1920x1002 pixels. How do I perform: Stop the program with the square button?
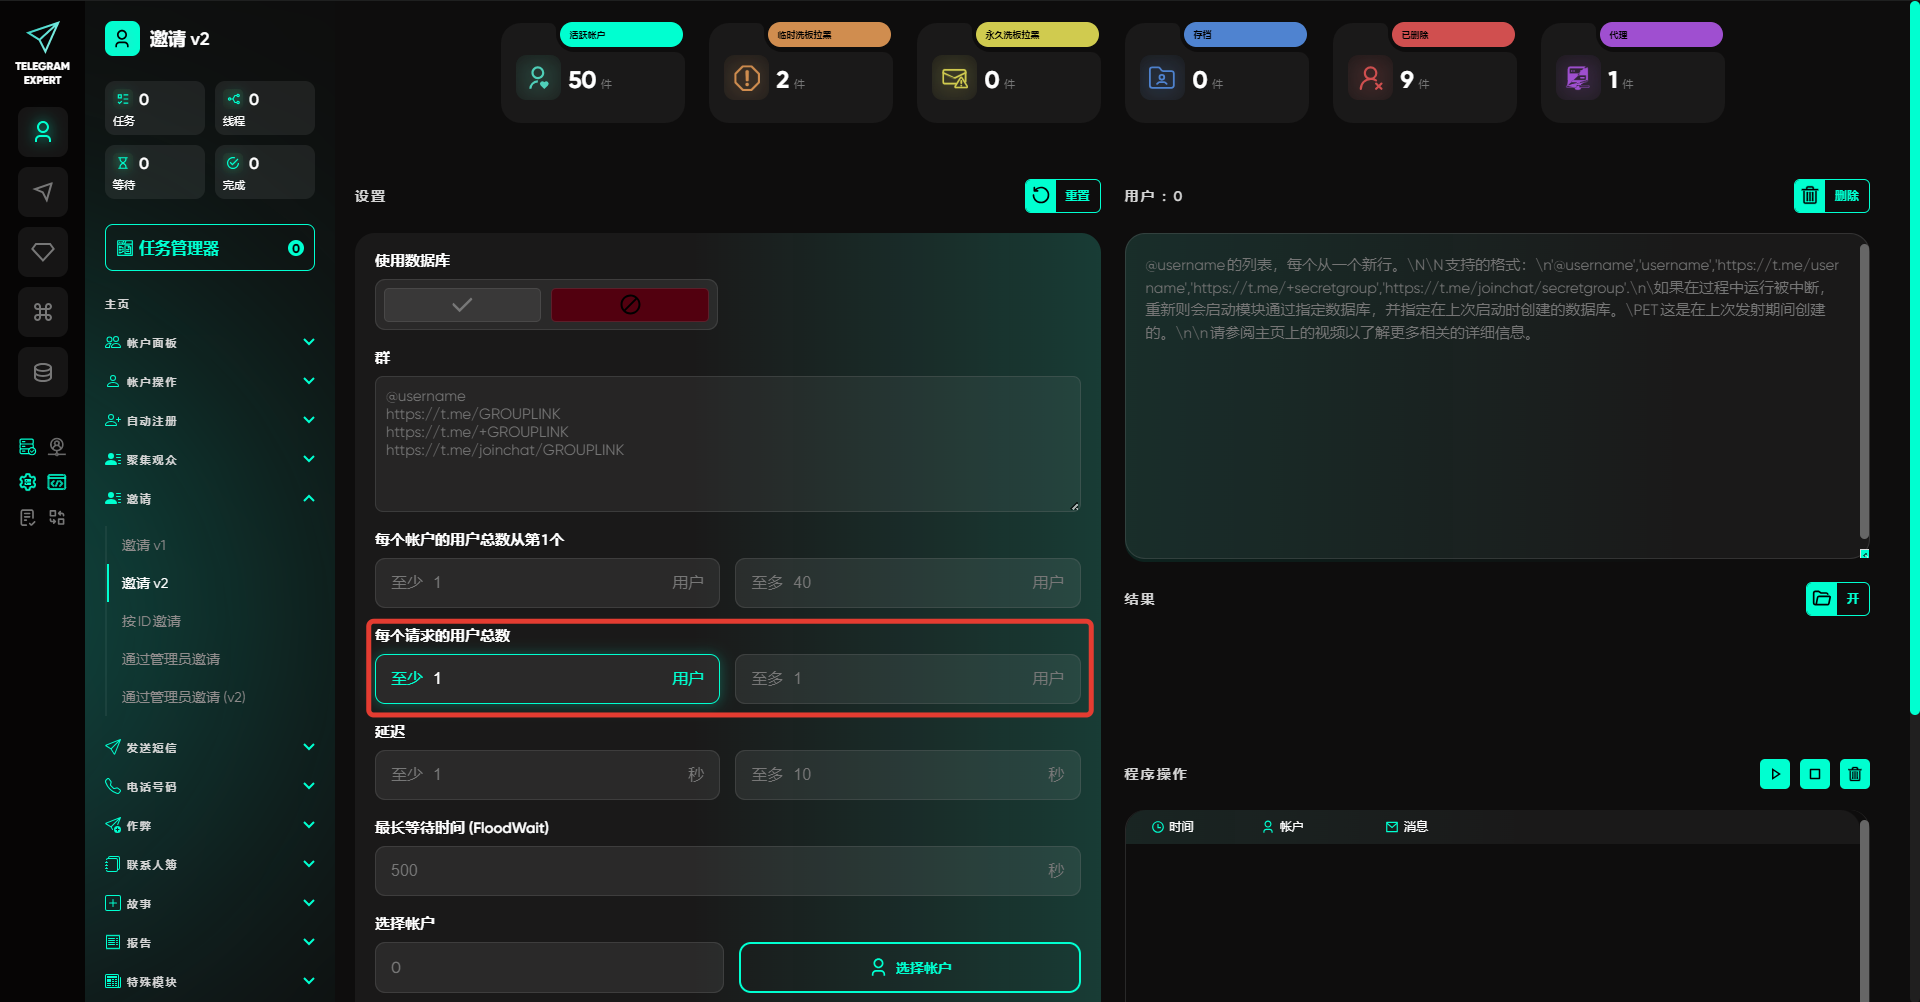(x=1814, y=774)
